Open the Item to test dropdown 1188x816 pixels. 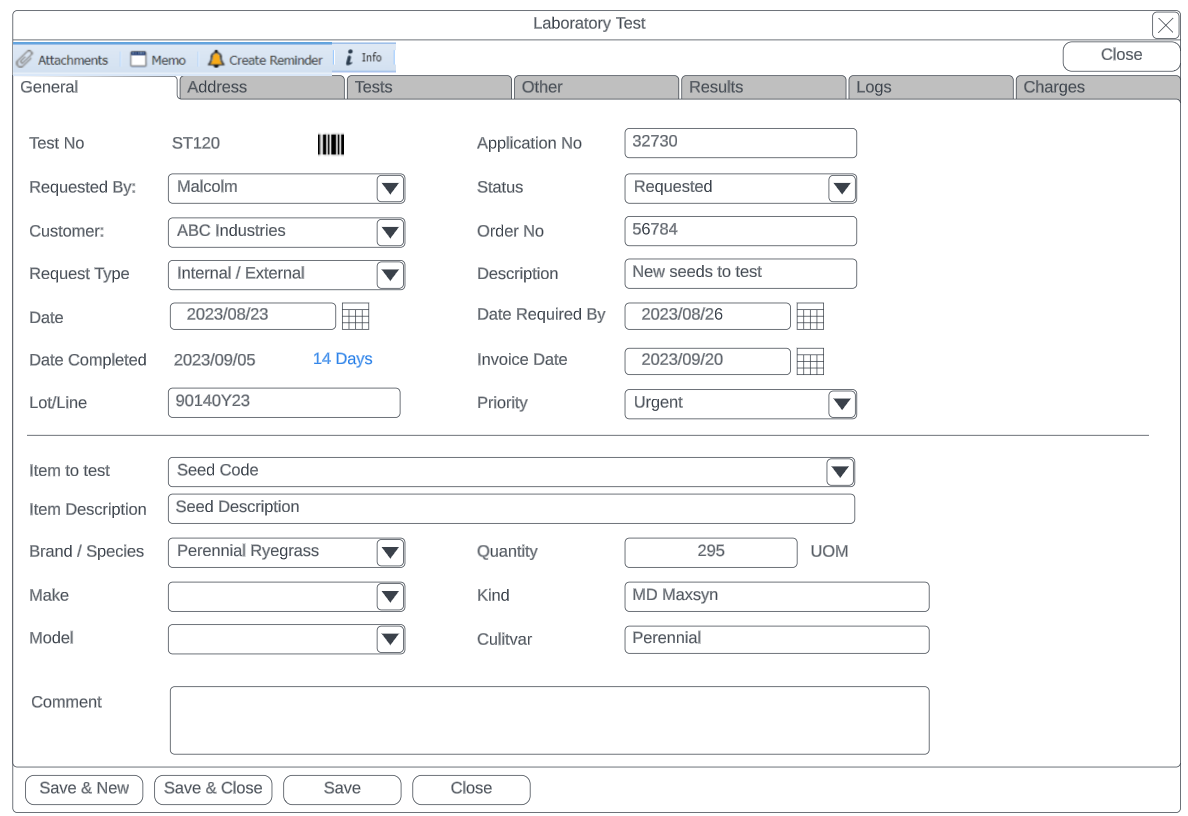pos(840,472)
